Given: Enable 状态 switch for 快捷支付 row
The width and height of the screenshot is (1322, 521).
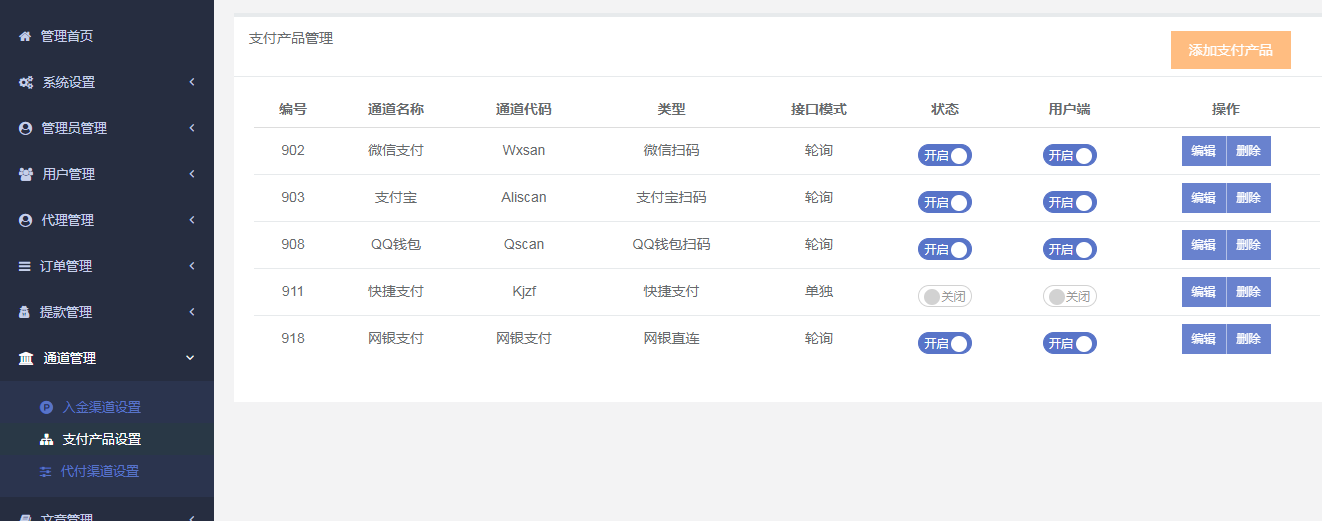Looking at the screenshot, I should [x=944, y=296].
